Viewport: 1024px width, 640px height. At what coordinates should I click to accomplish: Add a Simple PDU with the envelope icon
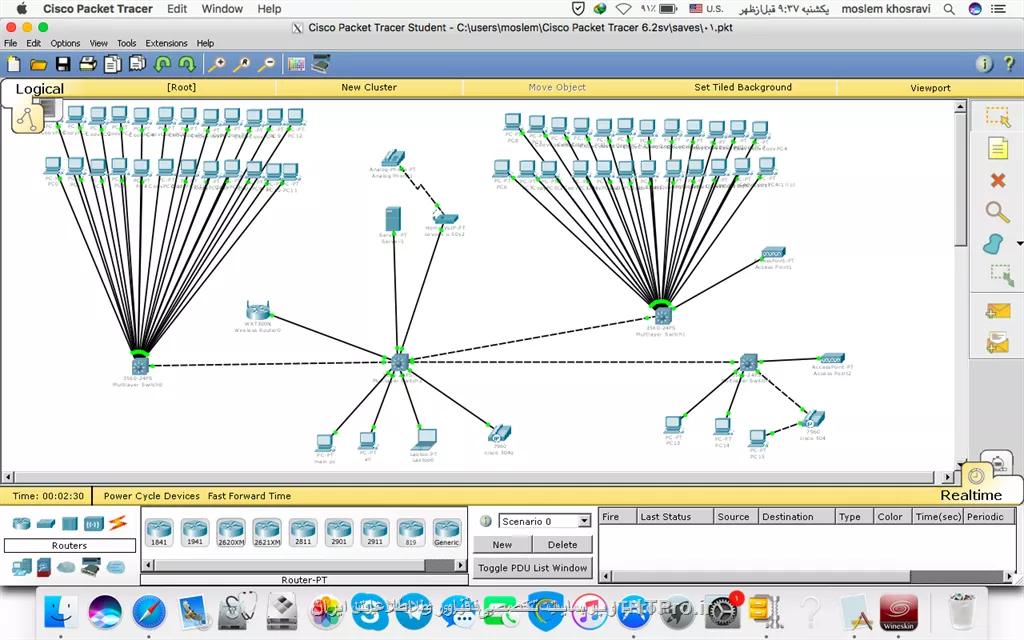click(997, 311)
